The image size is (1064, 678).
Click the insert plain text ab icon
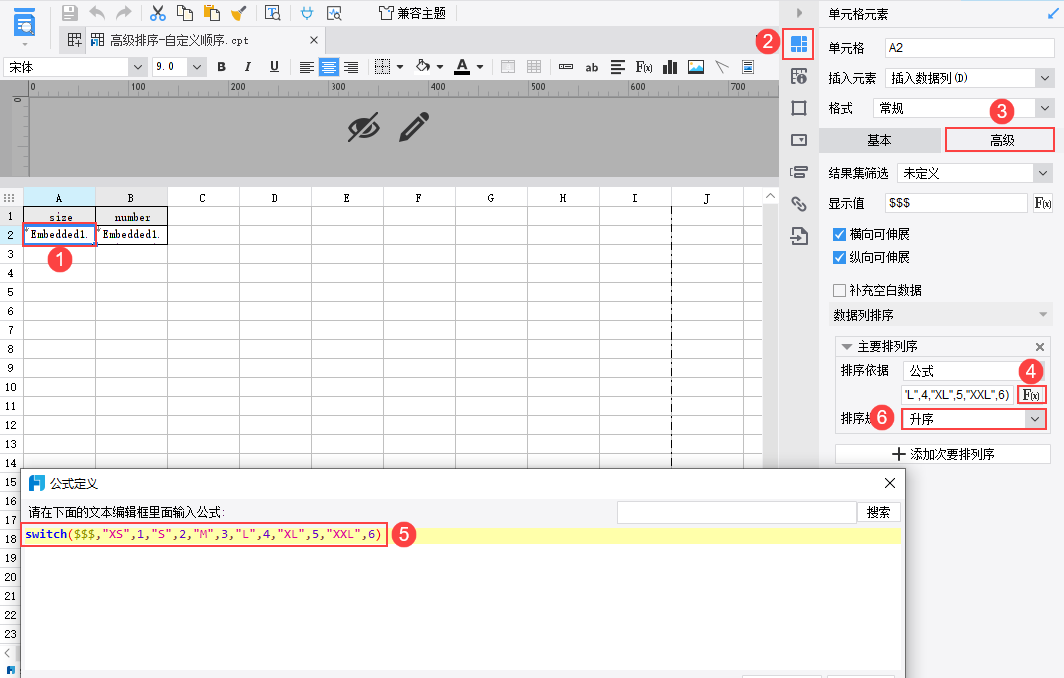click(592, 67)
